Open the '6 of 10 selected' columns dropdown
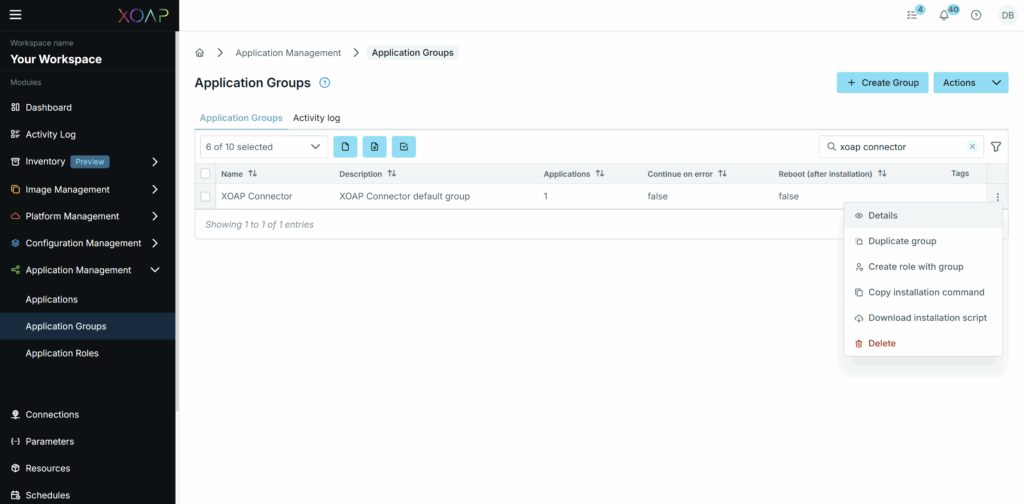This screenshot has height=504, width=1024. pyautogui.click(x=264, y=147)
